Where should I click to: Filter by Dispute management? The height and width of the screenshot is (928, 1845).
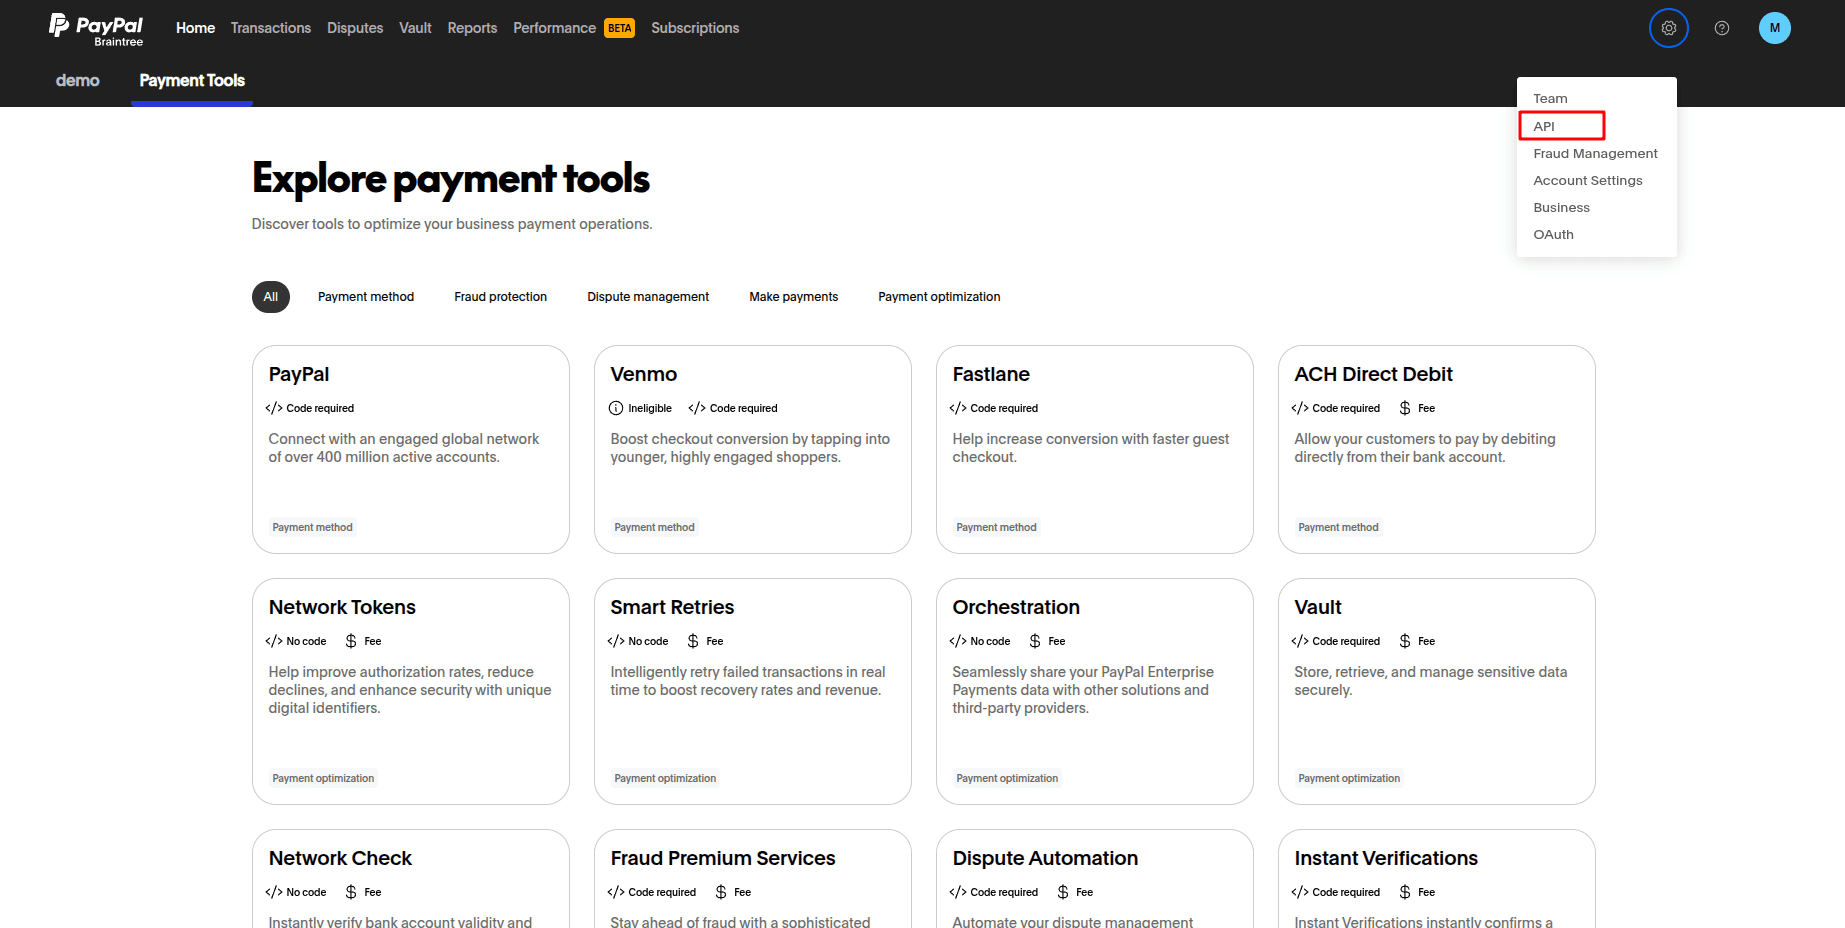pyautogui.click(x=648, y=297)
